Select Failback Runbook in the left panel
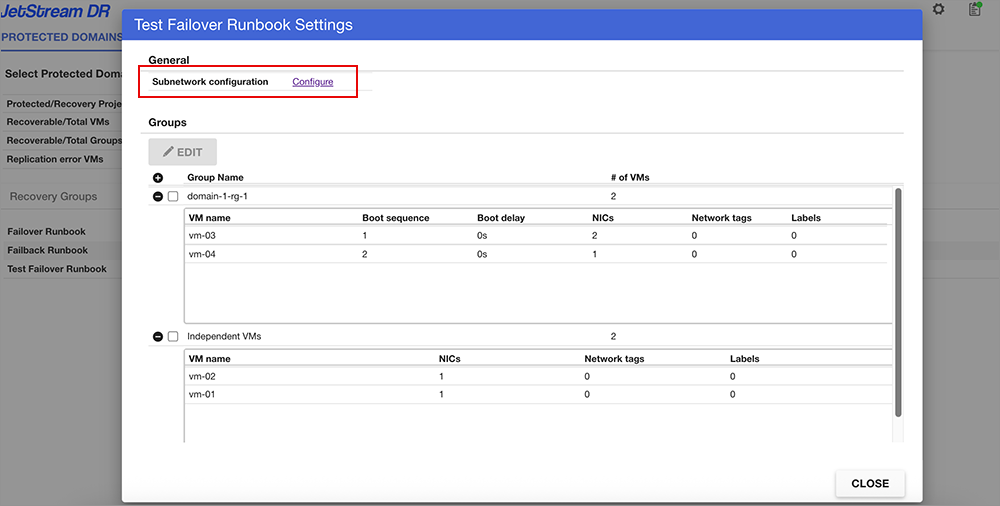The image size is (1000, 506). [47, 250]
